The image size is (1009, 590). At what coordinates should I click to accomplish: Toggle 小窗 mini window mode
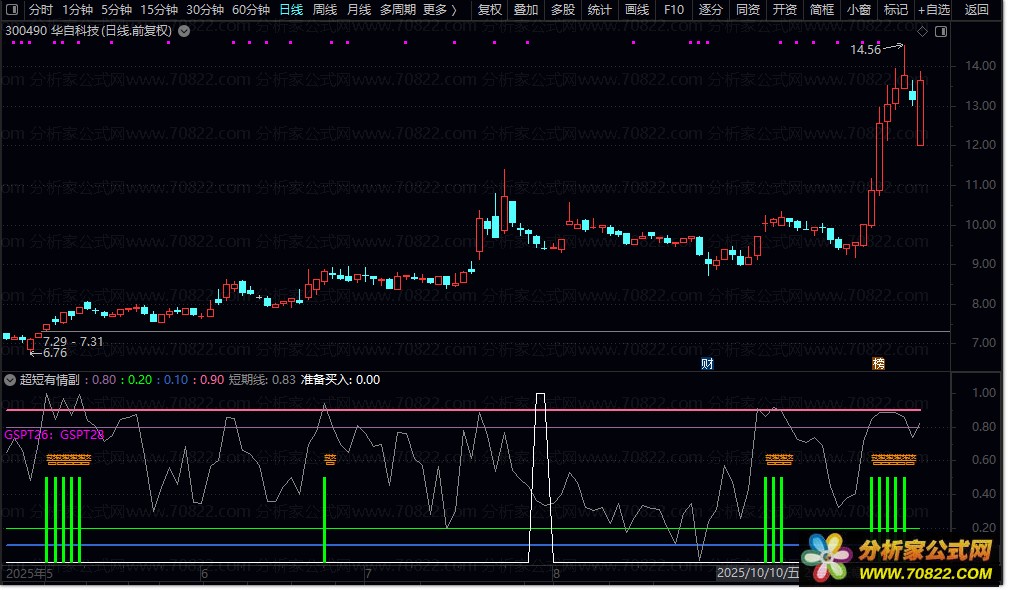pos(858,10)
